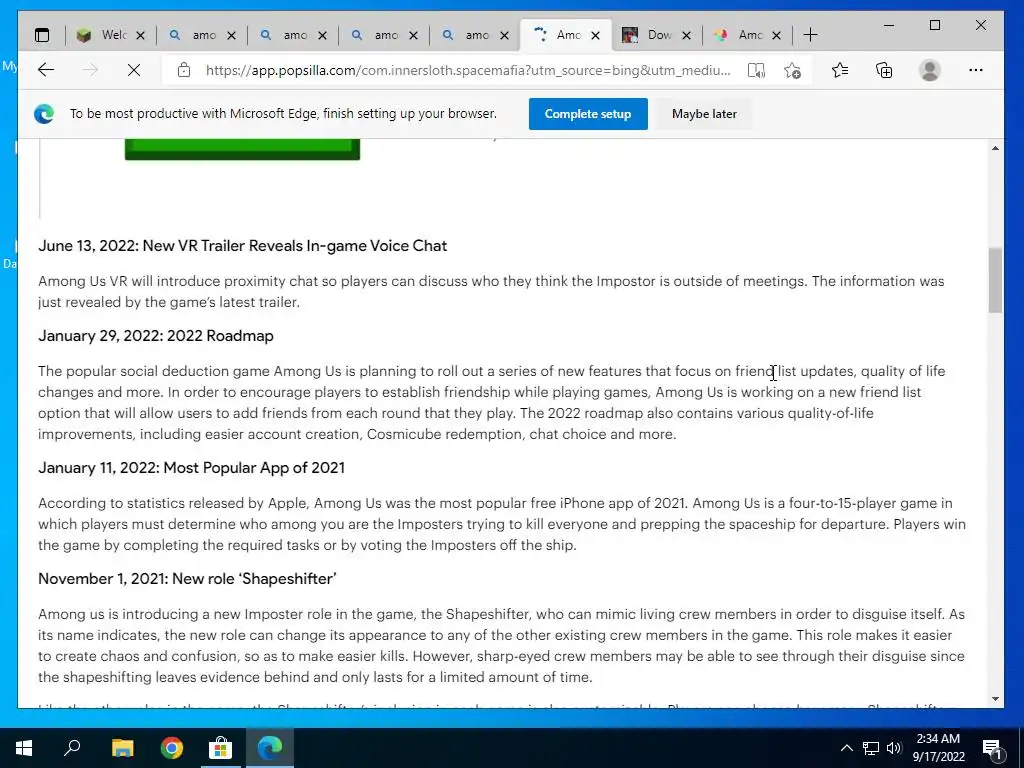Add this page to favorites
Viewport: 1024px width, 768px height.
click(792, 70)
